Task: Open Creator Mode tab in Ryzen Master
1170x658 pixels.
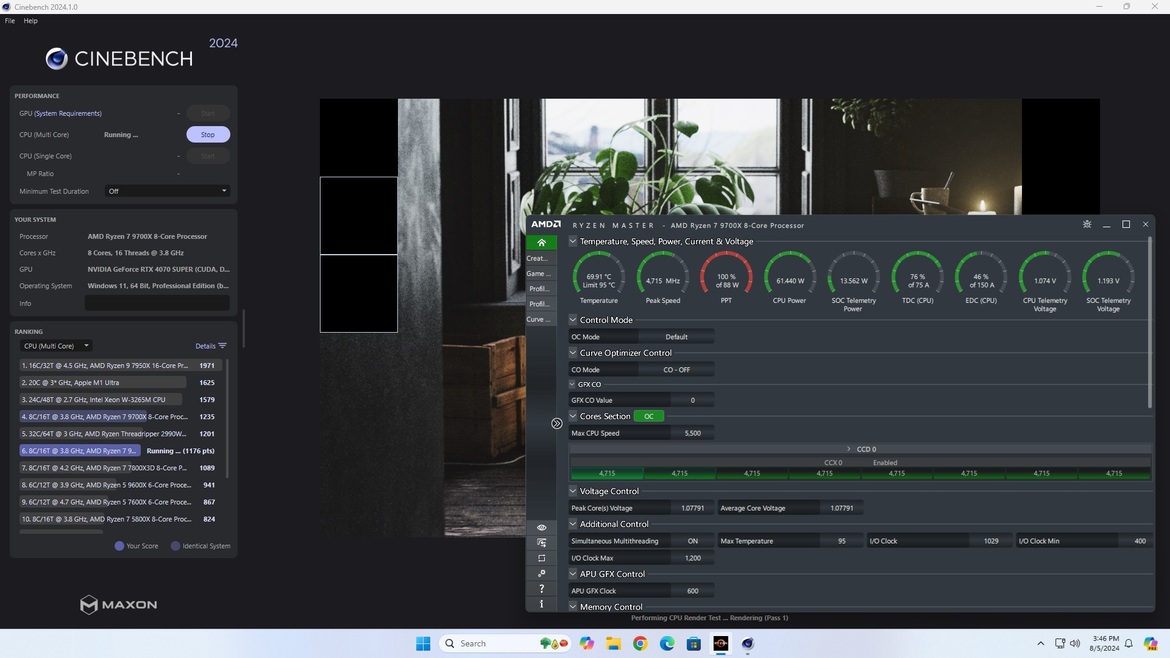Action: pyautogui.click(x=541, y=258)
